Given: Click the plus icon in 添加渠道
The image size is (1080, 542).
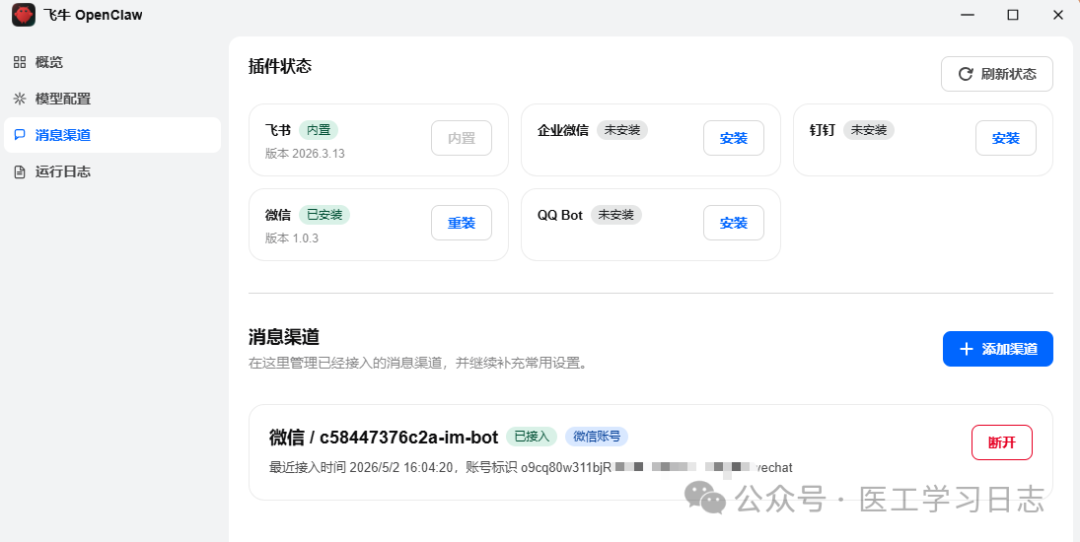Looking at the screenshot, I should (x=966, y=349).
